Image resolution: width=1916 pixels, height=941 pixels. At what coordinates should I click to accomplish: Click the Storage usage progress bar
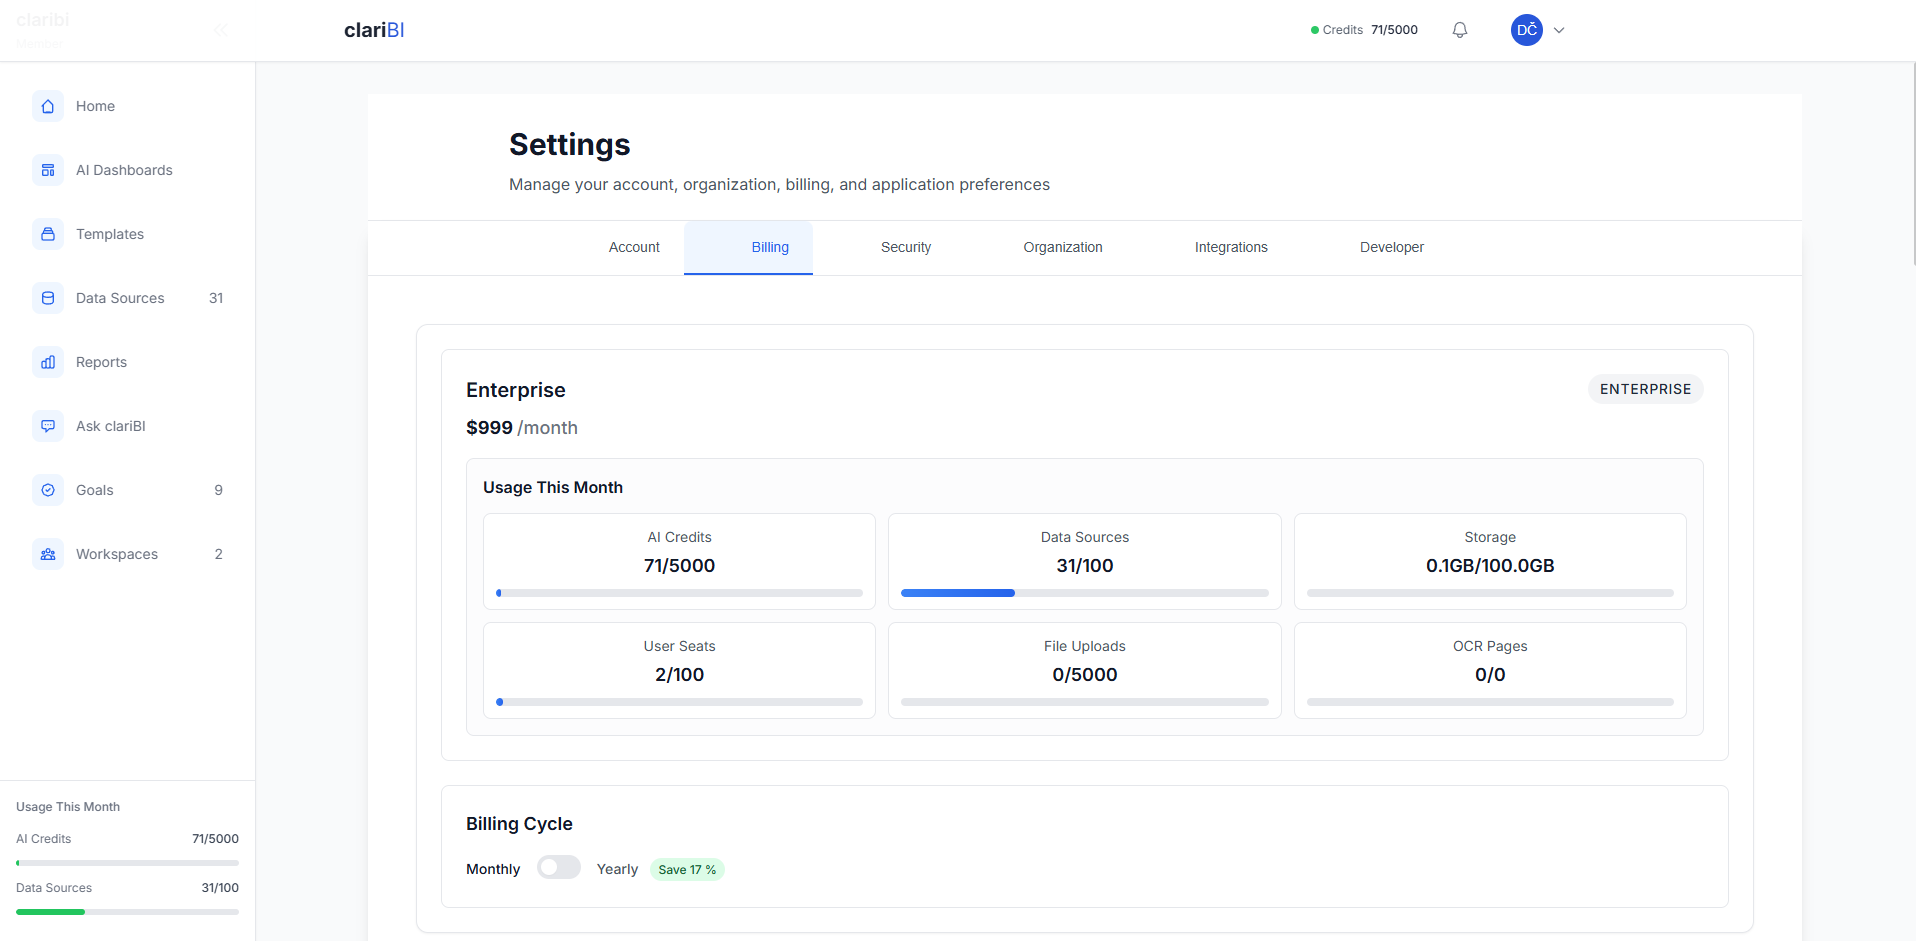point(1490,593)
